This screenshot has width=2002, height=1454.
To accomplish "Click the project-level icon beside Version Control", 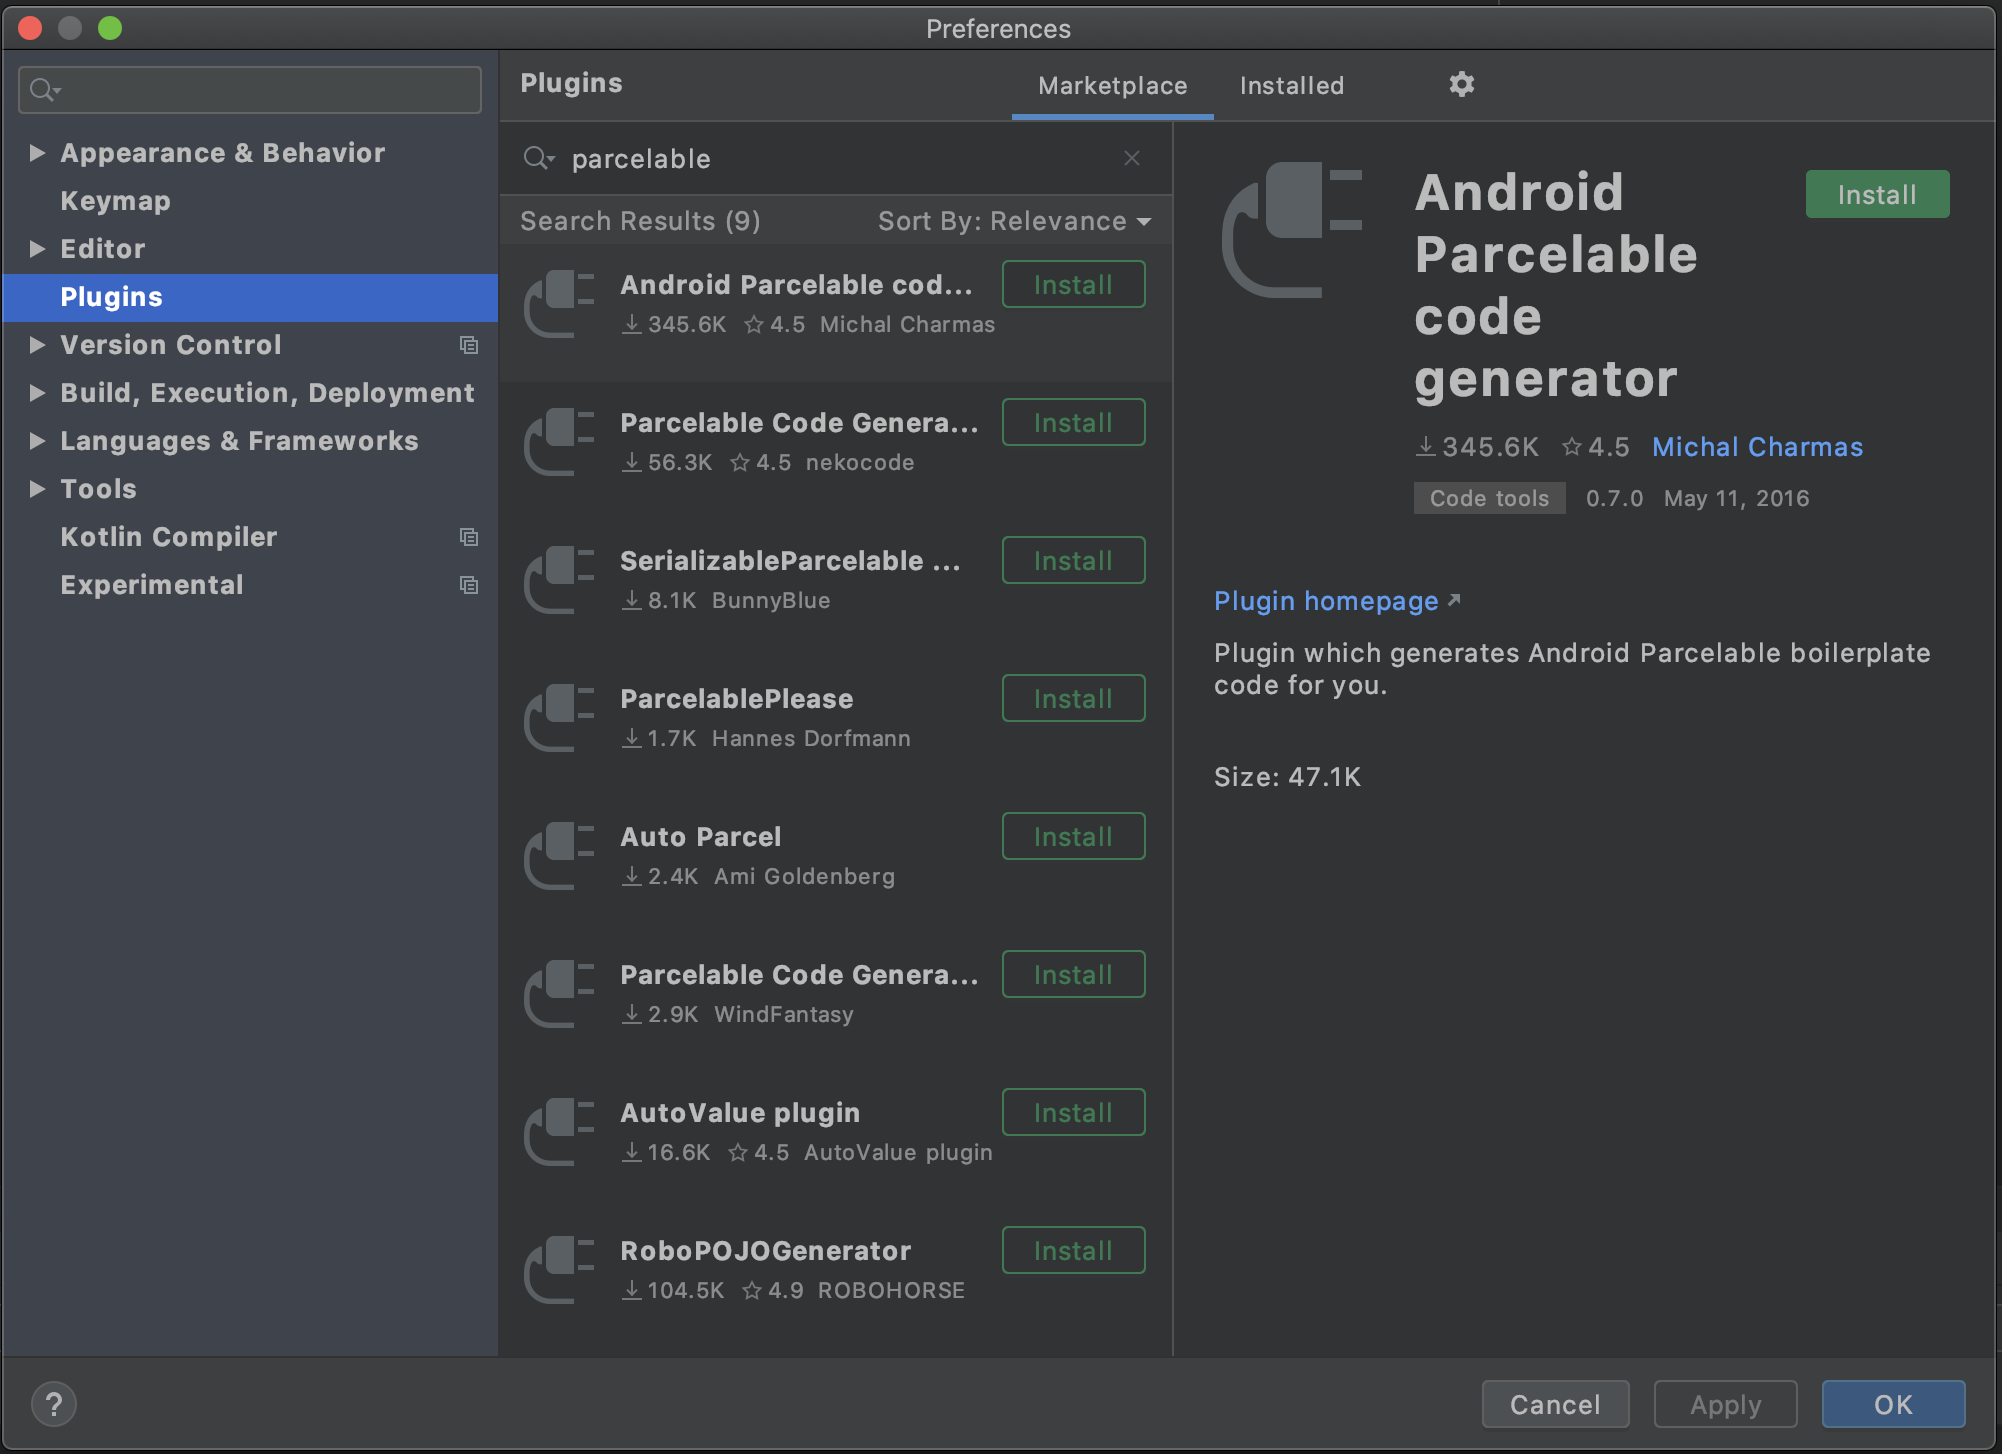I will 468,345.
